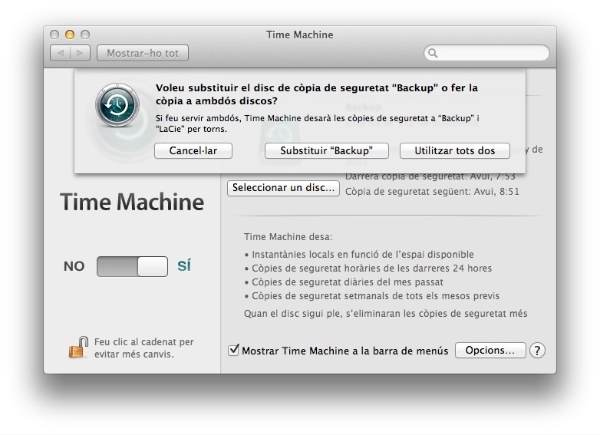Click the "Quan el disc sigui ple" text
The width and height of the screenshot is (600, 435).
click(386, 314)
